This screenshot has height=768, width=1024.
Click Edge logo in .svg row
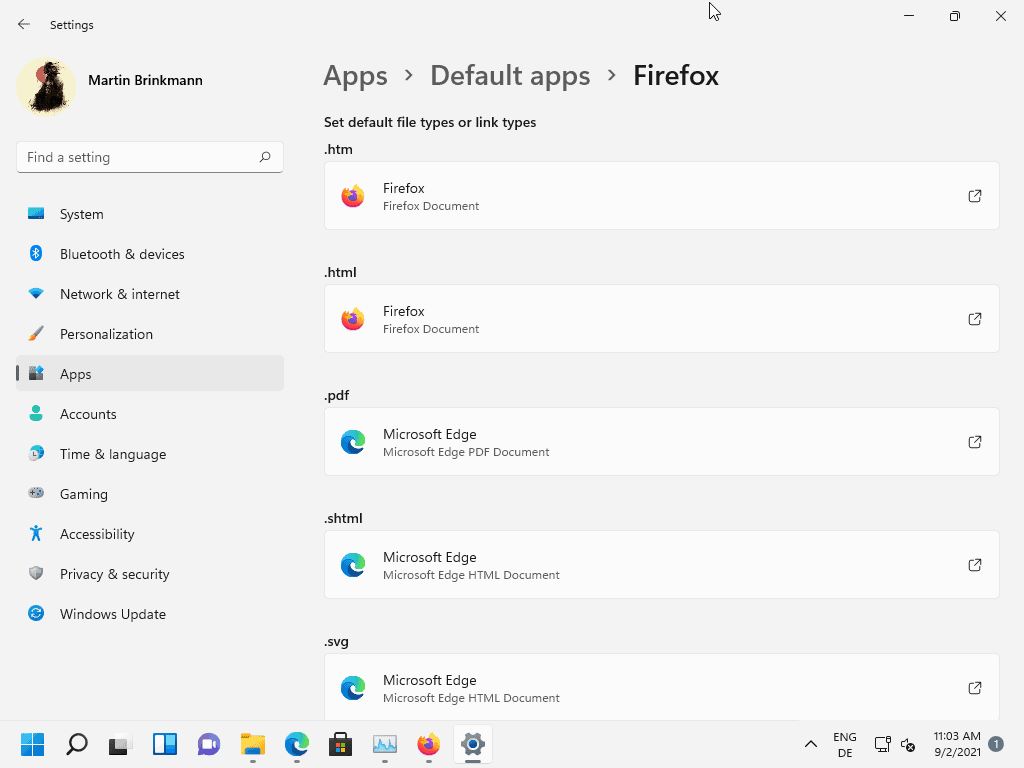click(353, 688)
